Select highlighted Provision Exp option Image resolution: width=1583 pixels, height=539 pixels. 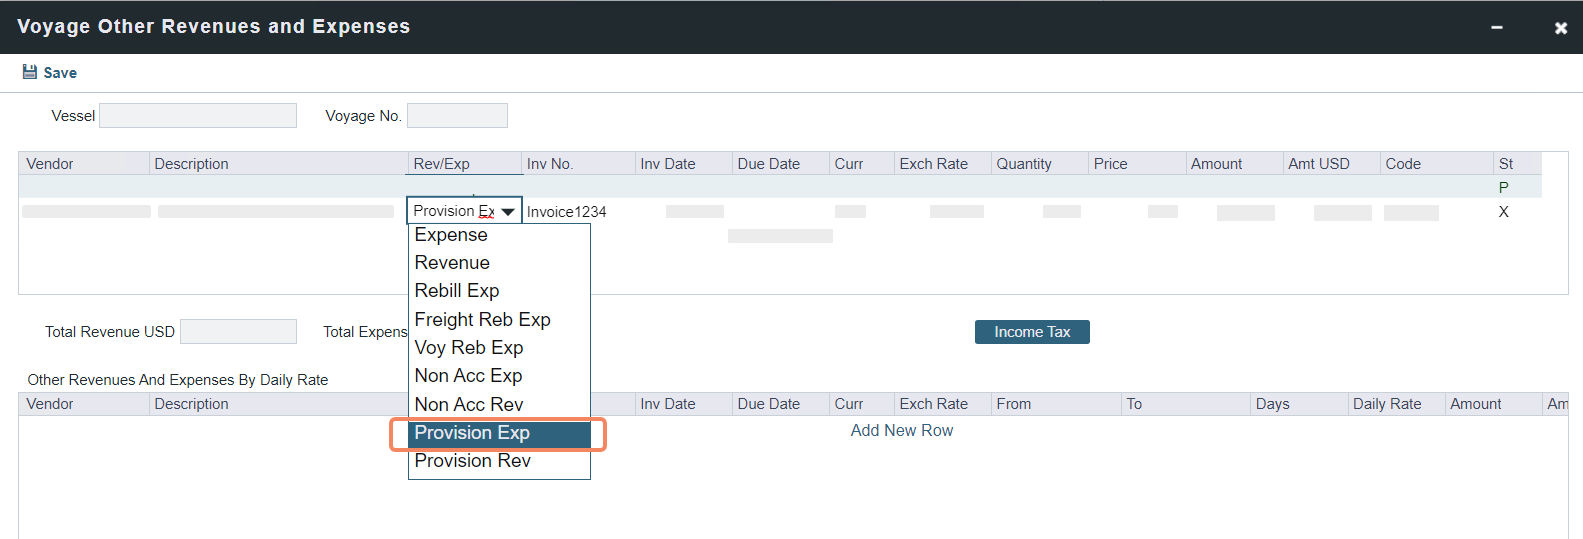click(x=472, y=433)
